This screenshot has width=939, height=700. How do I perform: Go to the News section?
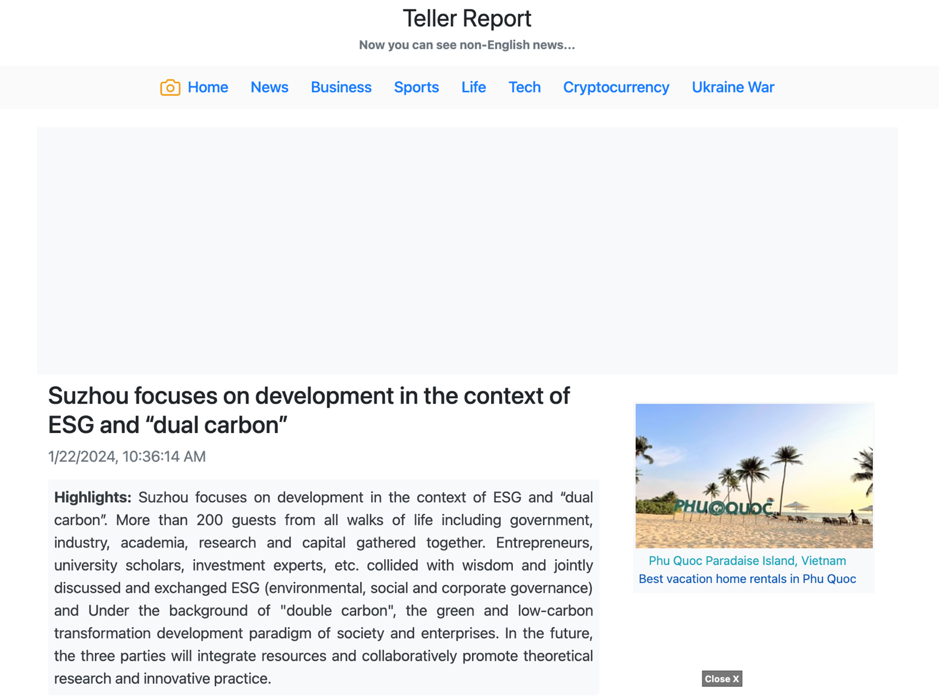click(269, 87)
